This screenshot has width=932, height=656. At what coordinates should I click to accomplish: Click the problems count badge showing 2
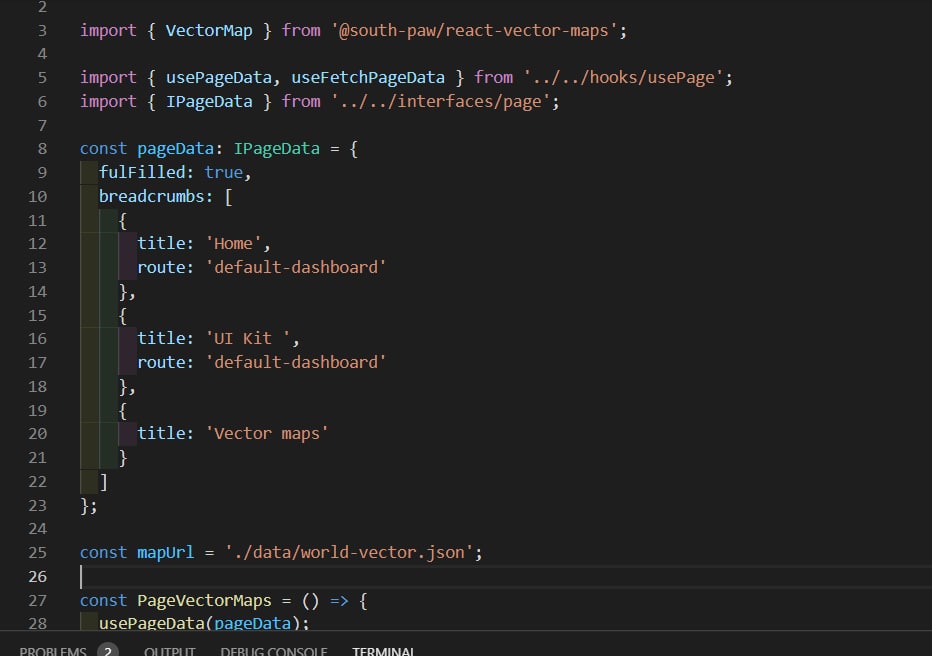[108, 650]
